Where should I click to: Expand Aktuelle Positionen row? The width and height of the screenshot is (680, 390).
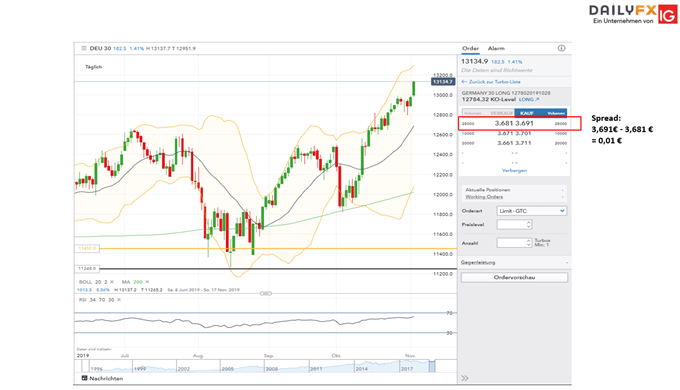coord(514,190)
